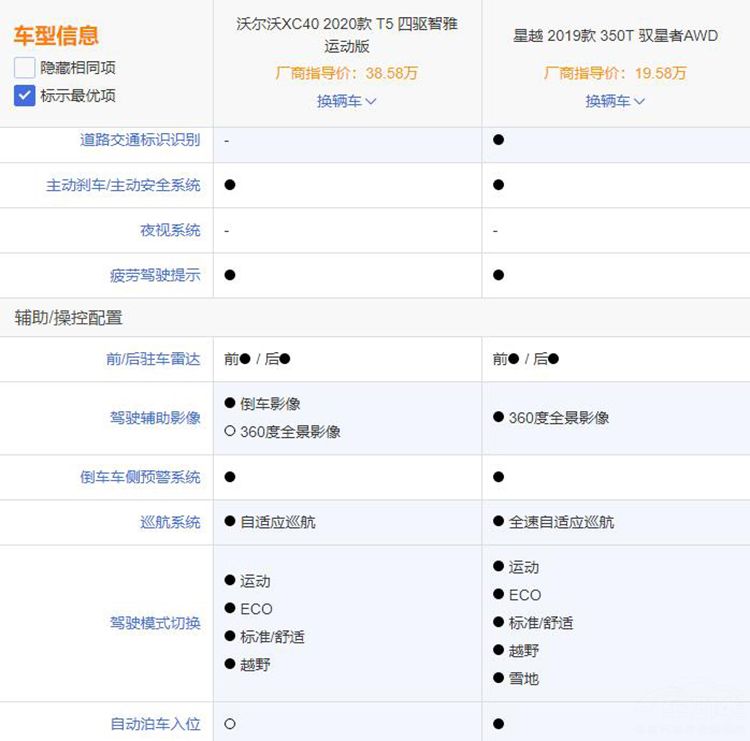The height and width of the screenshot is (741, 750).
Task: Click the XC40 dot for 疲劳驾驶提示
Action: coord(230,275)
